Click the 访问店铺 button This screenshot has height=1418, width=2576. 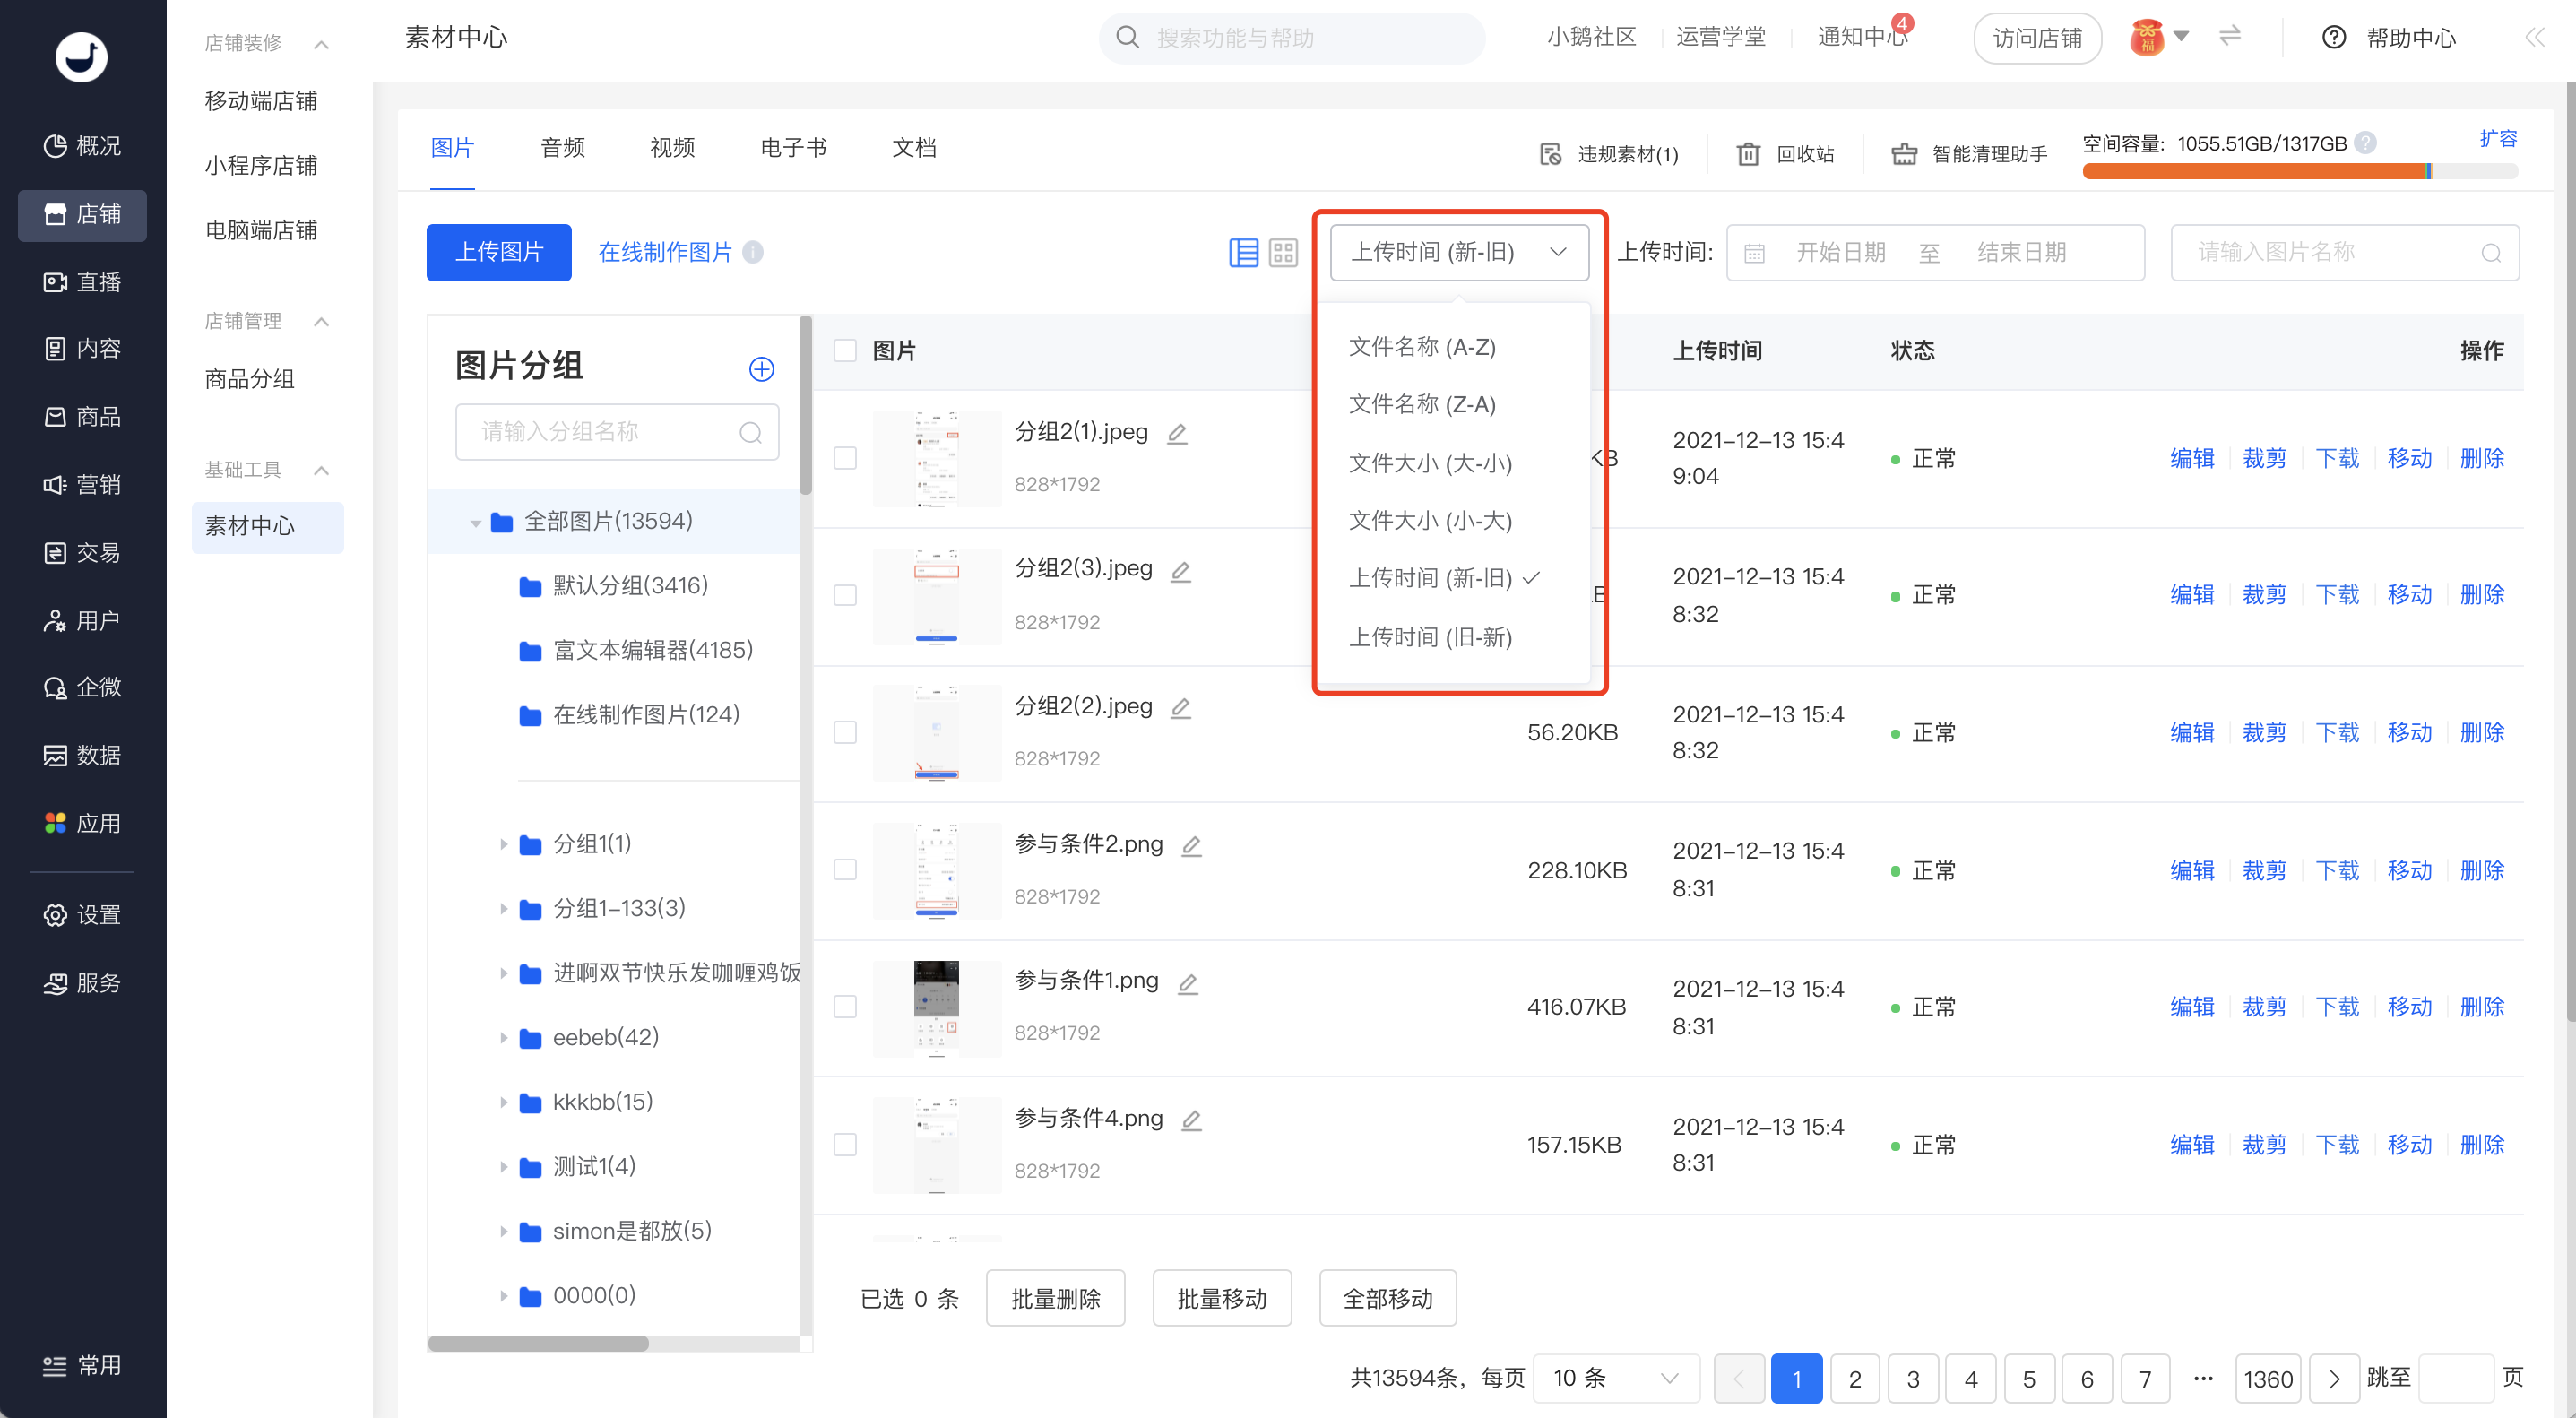[x=2037, y=39]
